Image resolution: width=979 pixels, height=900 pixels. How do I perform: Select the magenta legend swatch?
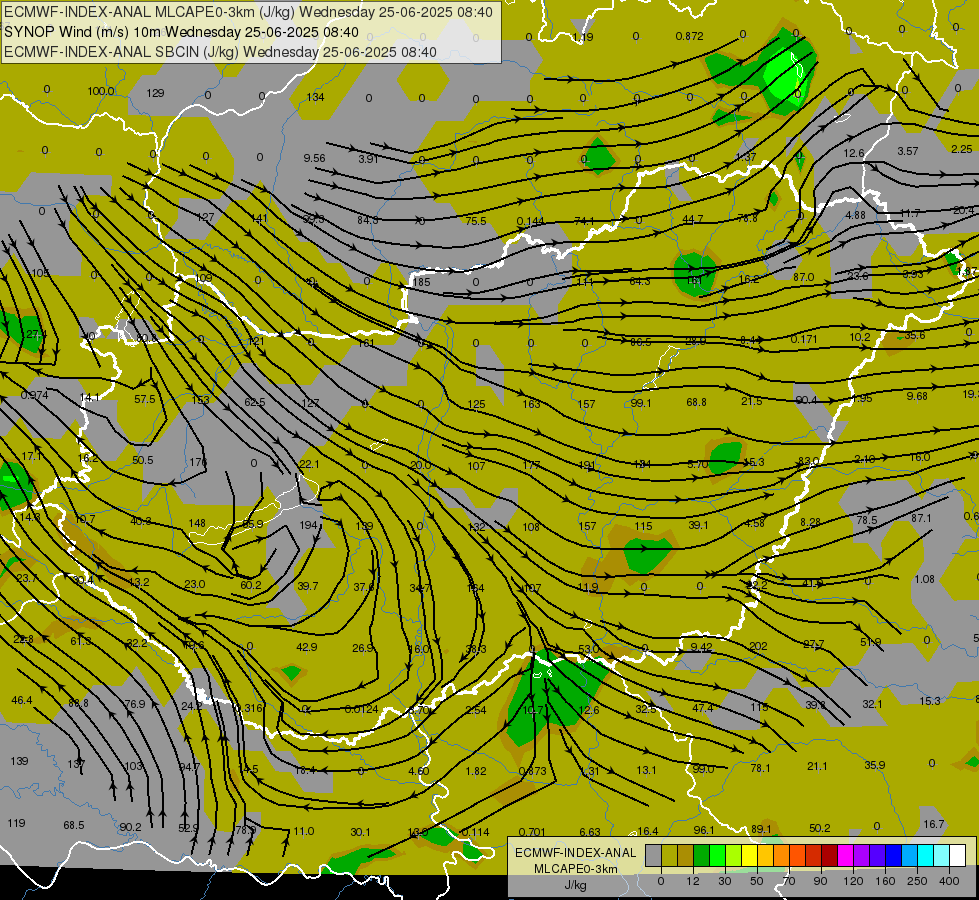coord(846,855)
